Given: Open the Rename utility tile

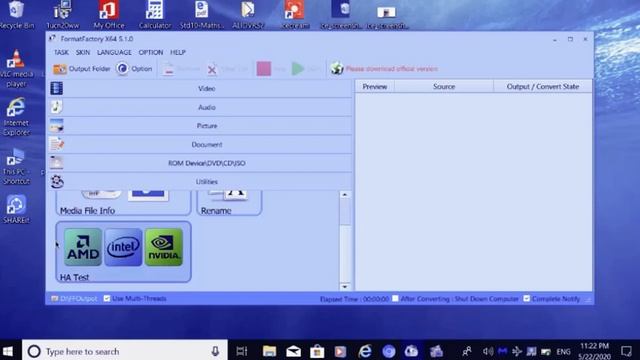Looking at the screenshot, I should (x=229, y=203).
